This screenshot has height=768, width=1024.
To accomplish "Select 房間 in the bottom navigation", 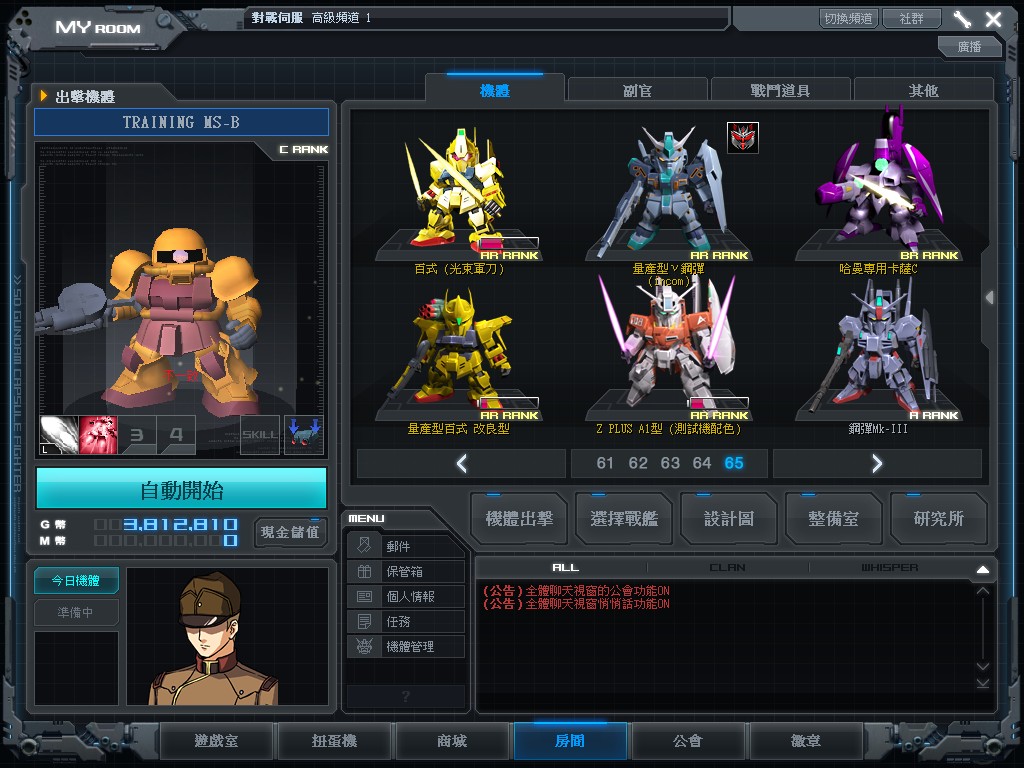I will click(x=570, y=741).
